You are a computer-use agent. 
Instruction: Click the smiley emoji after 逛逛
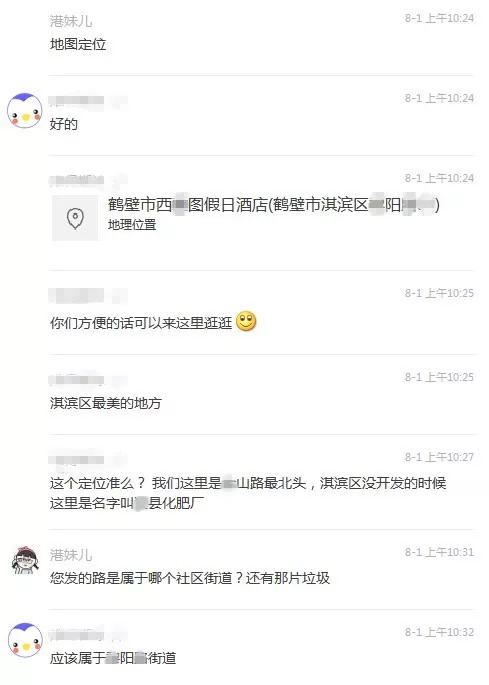246,322
